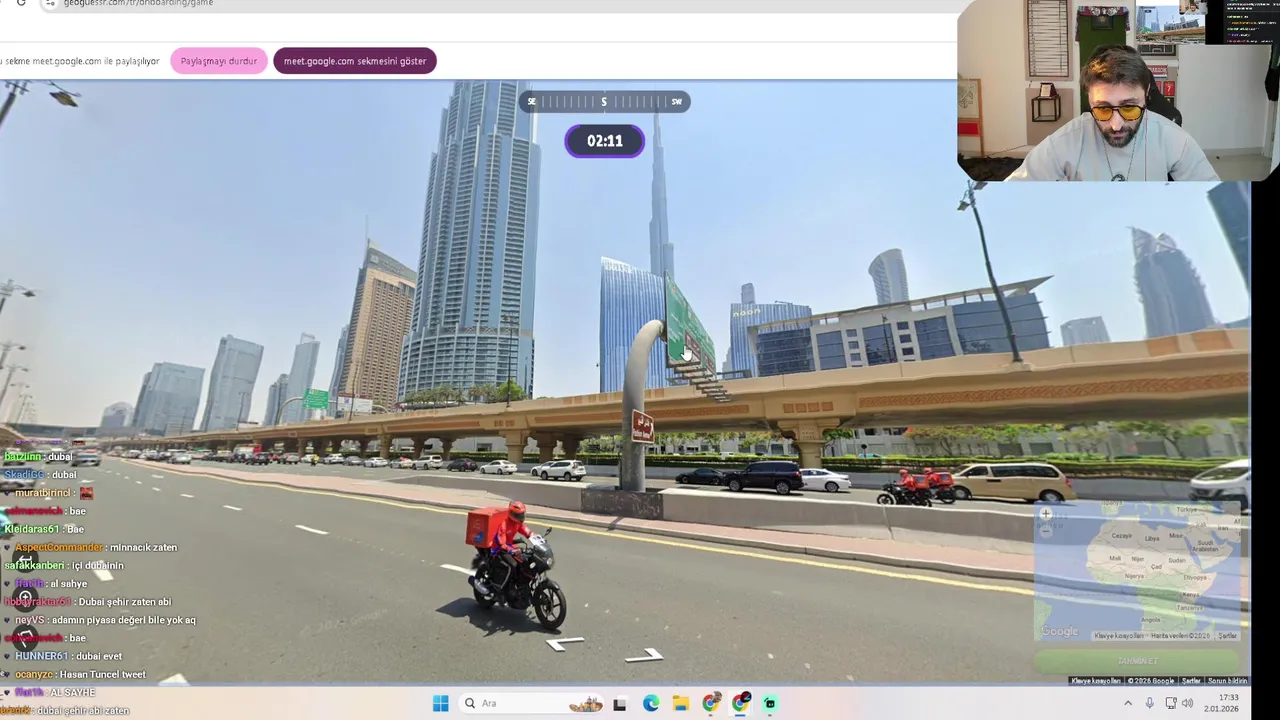The image size is (1280, 720).
Task: Click the compass heading bar
Action: pos(604,101)
